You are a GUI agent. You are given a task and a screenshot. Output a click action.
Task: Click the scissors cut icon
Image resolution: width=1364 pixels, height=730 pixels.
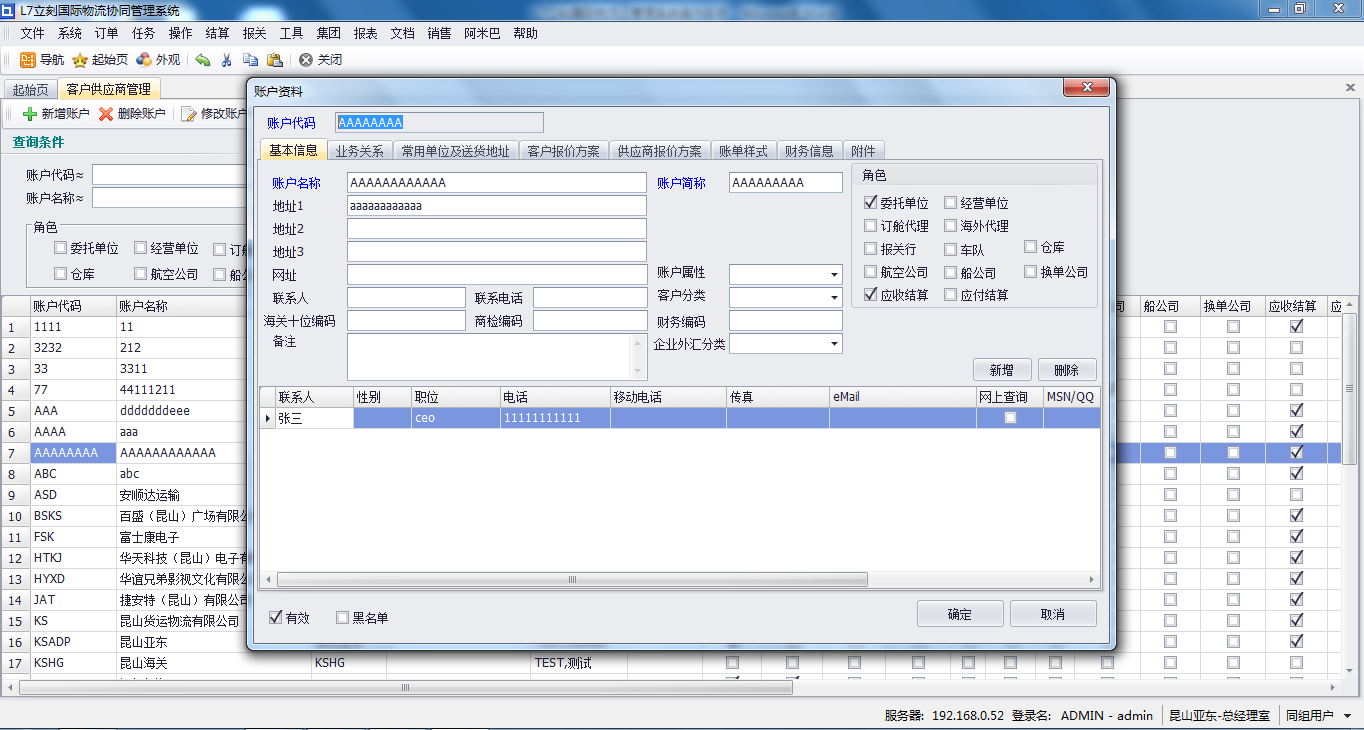point(227,60)
